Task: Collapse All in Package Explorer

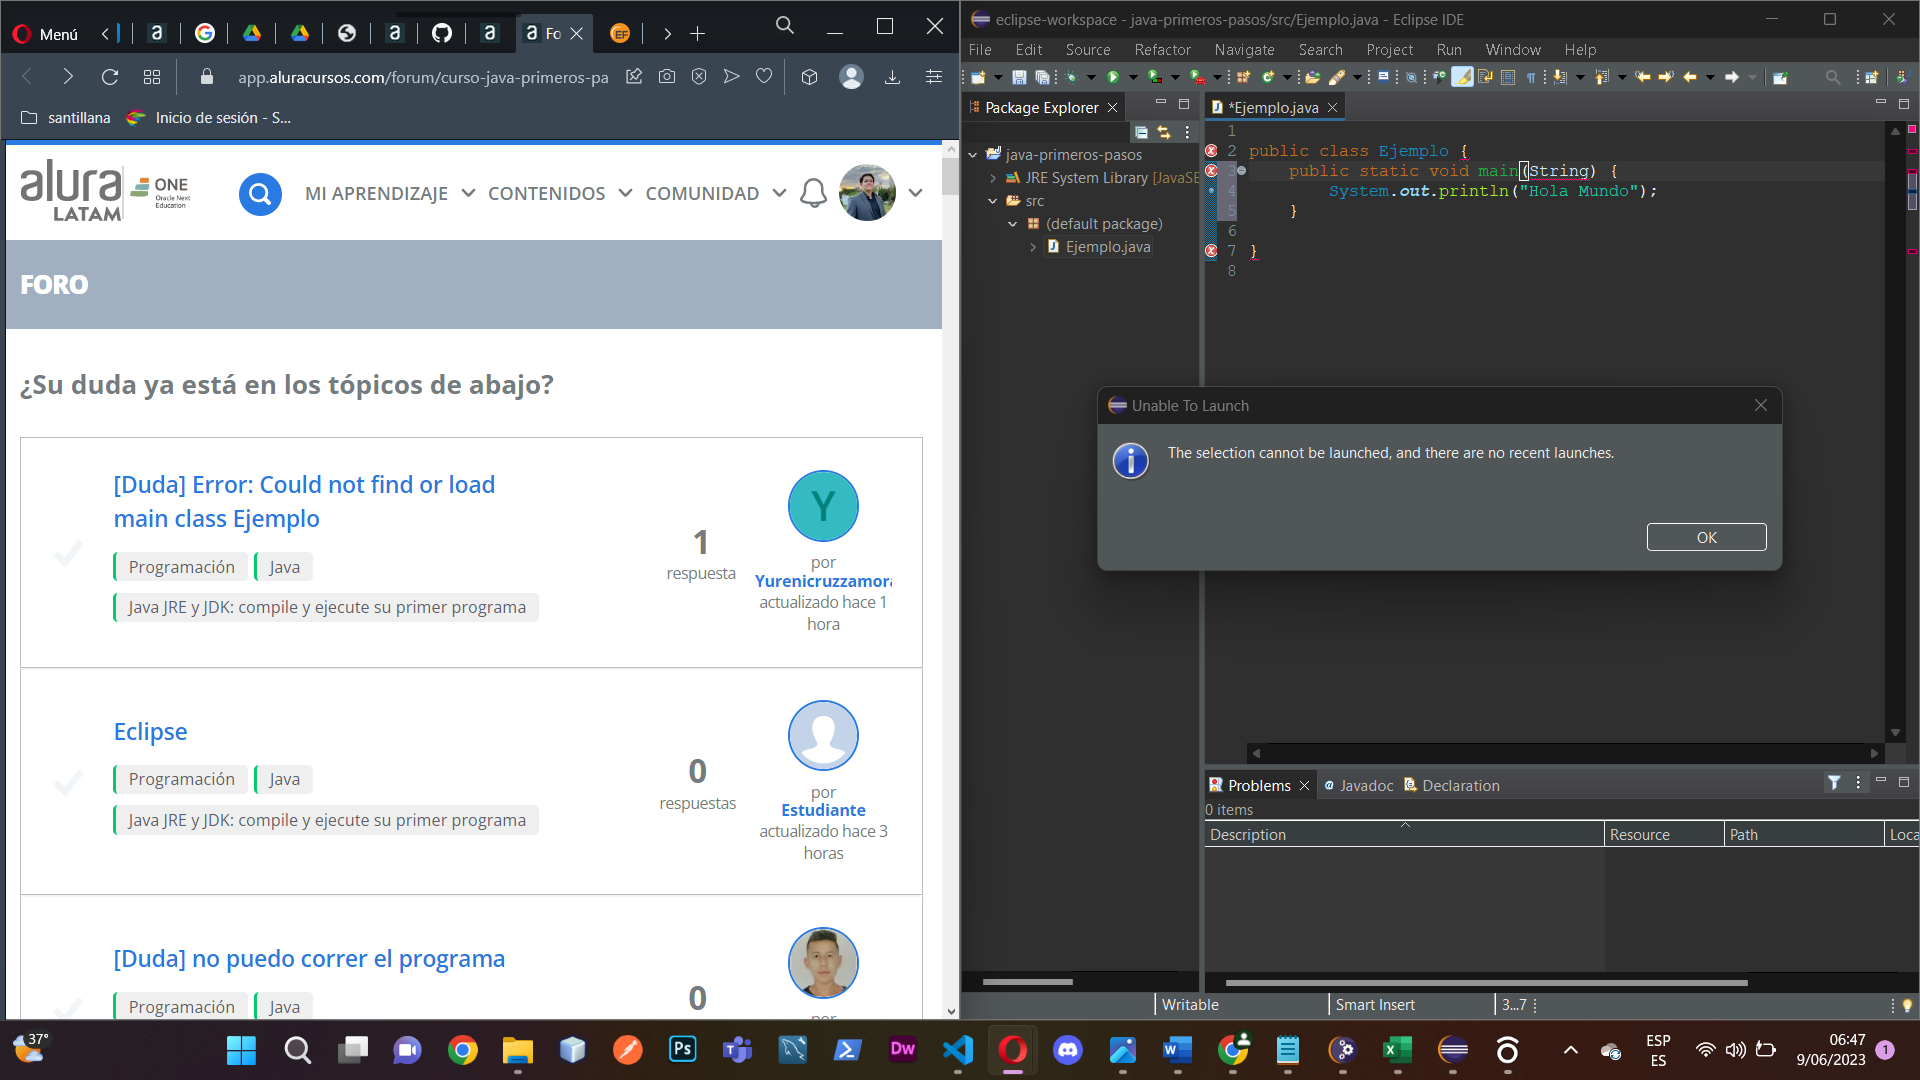Action: coord(1141,132)
